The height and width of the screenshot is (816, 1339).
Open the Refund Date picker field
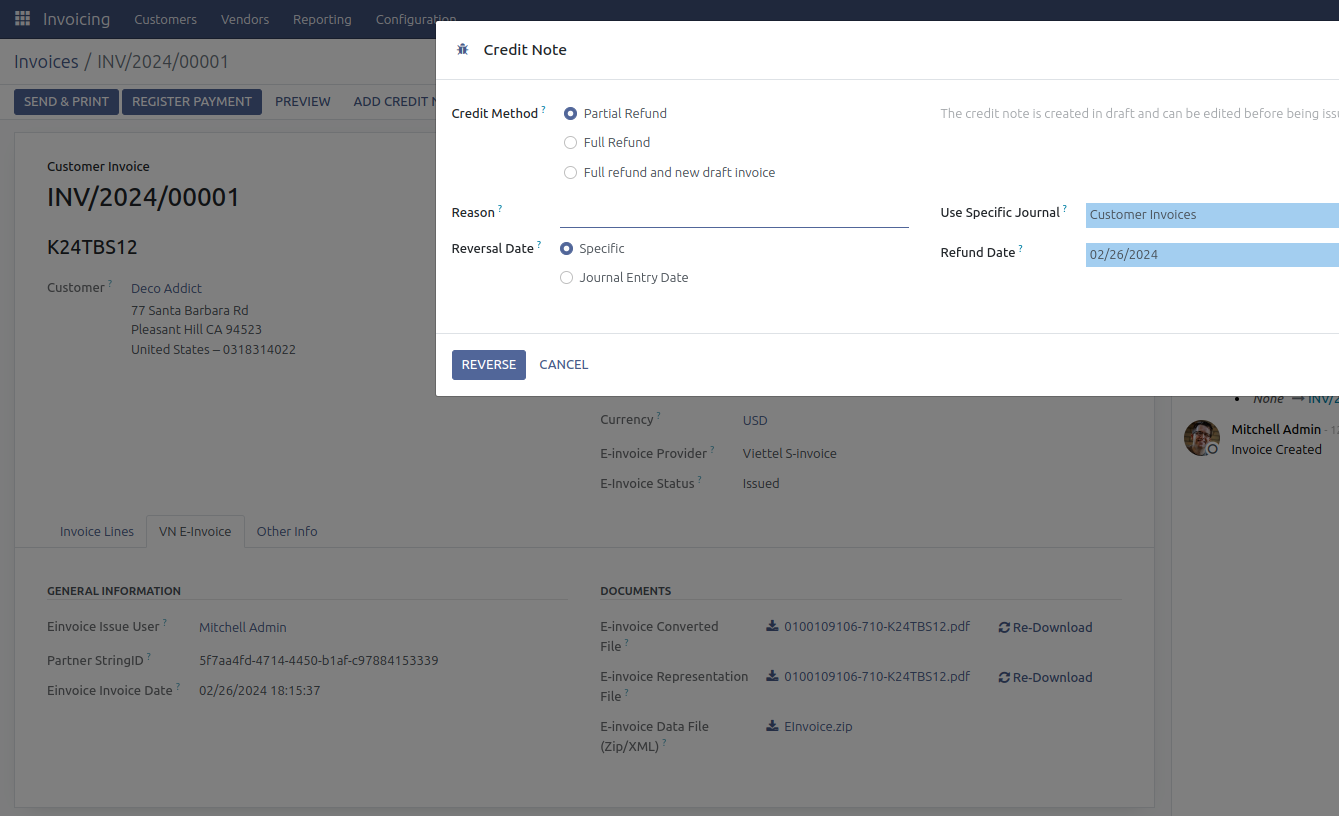pos(1210,255)
